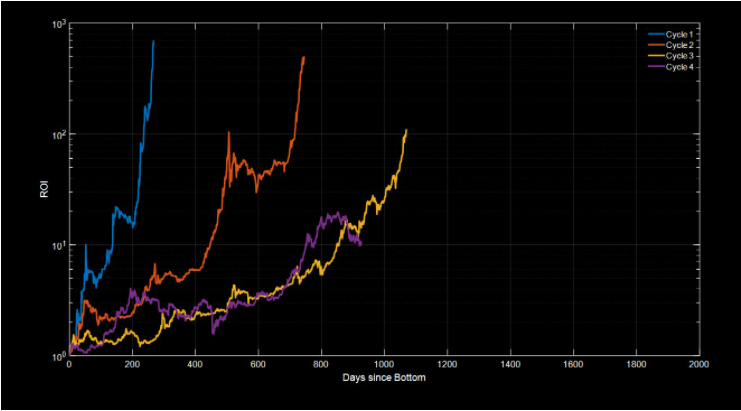741x411 pixels.
Task: Click the 'Days since Bottom' axis title
Action: 384,377
